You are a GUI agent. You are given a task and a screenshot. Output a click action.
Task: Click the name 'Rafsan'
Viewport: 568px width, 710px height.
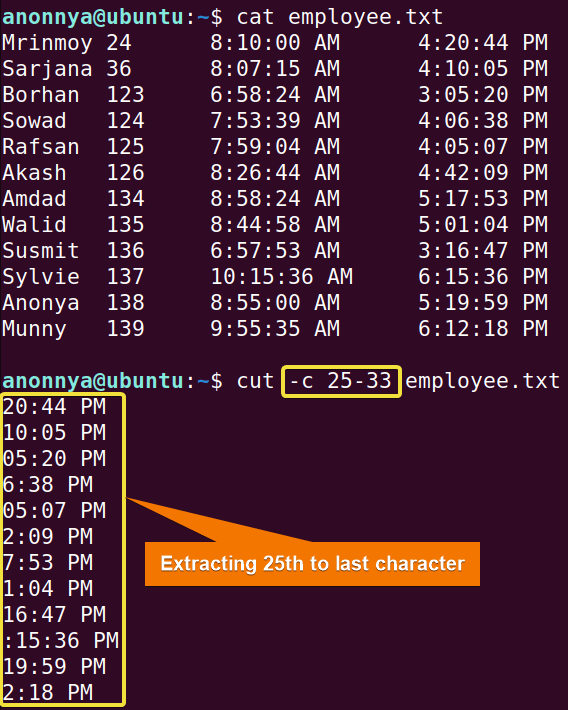click(x=41, y=147)
